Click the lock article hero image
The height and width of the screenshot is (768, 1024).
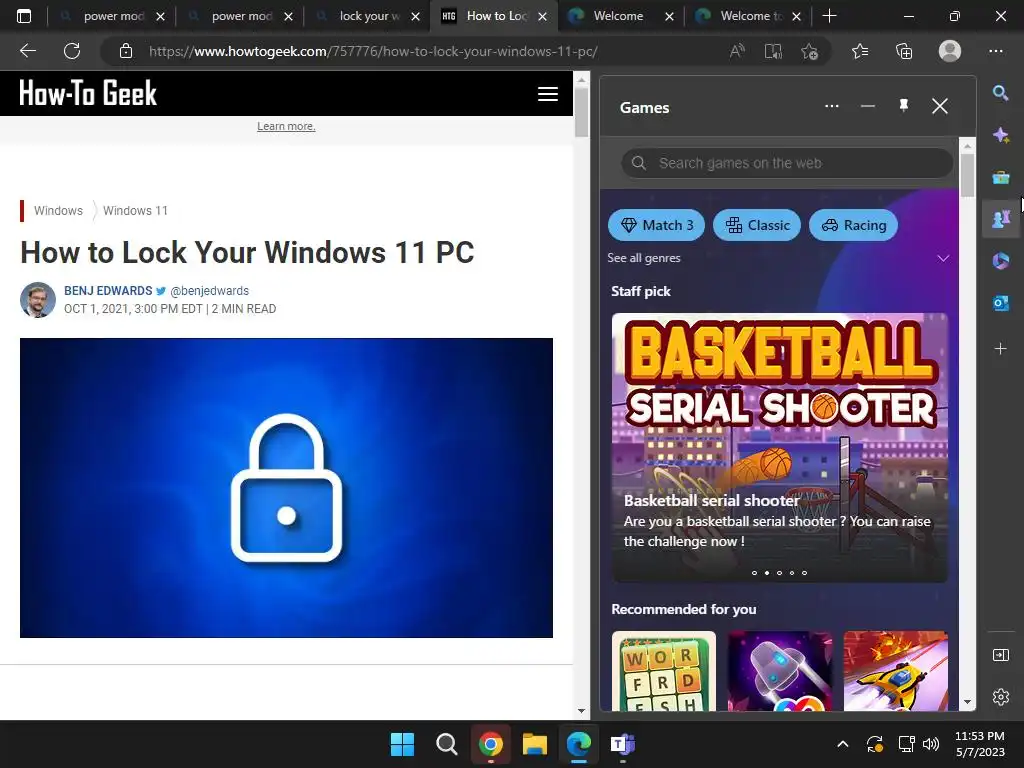[x=286, y=488]
